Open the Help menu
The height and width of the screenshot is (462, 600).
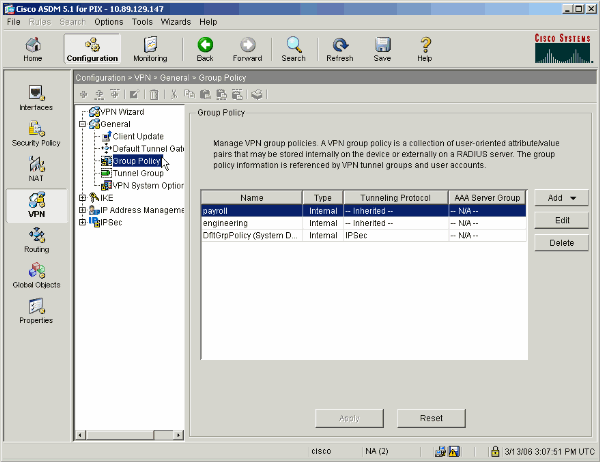click(x=208, y=22)
